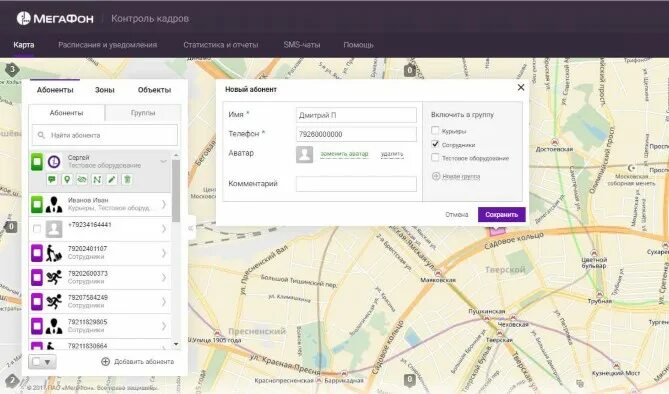Delete Сергей with the trash icon
The image size is (669, 394).
coord(127,179)
